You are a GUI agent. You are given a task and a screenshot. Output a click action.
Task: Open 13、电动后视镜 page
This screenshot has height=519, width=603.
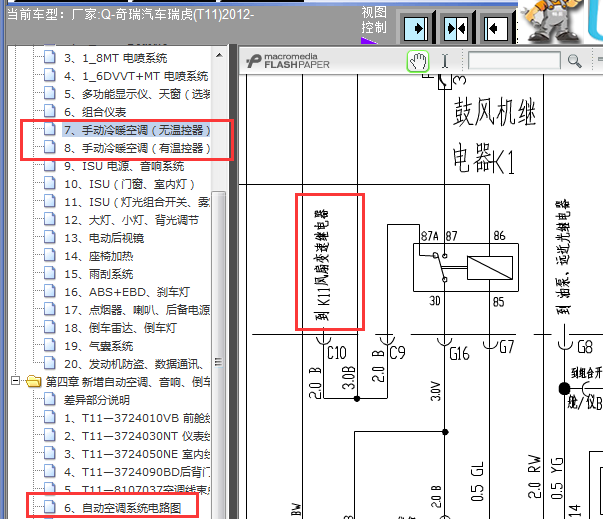104,238
